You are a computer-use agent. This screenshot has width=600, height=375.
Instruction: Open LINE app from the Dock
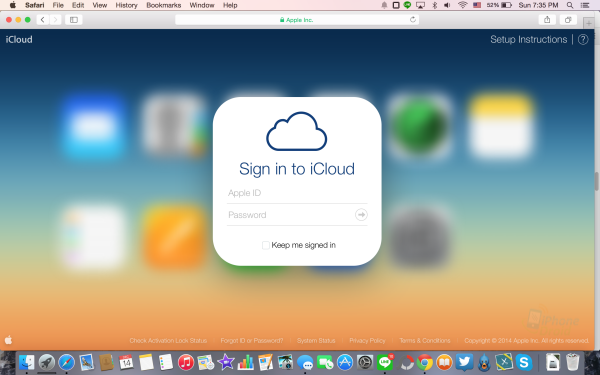pos(385,362)
